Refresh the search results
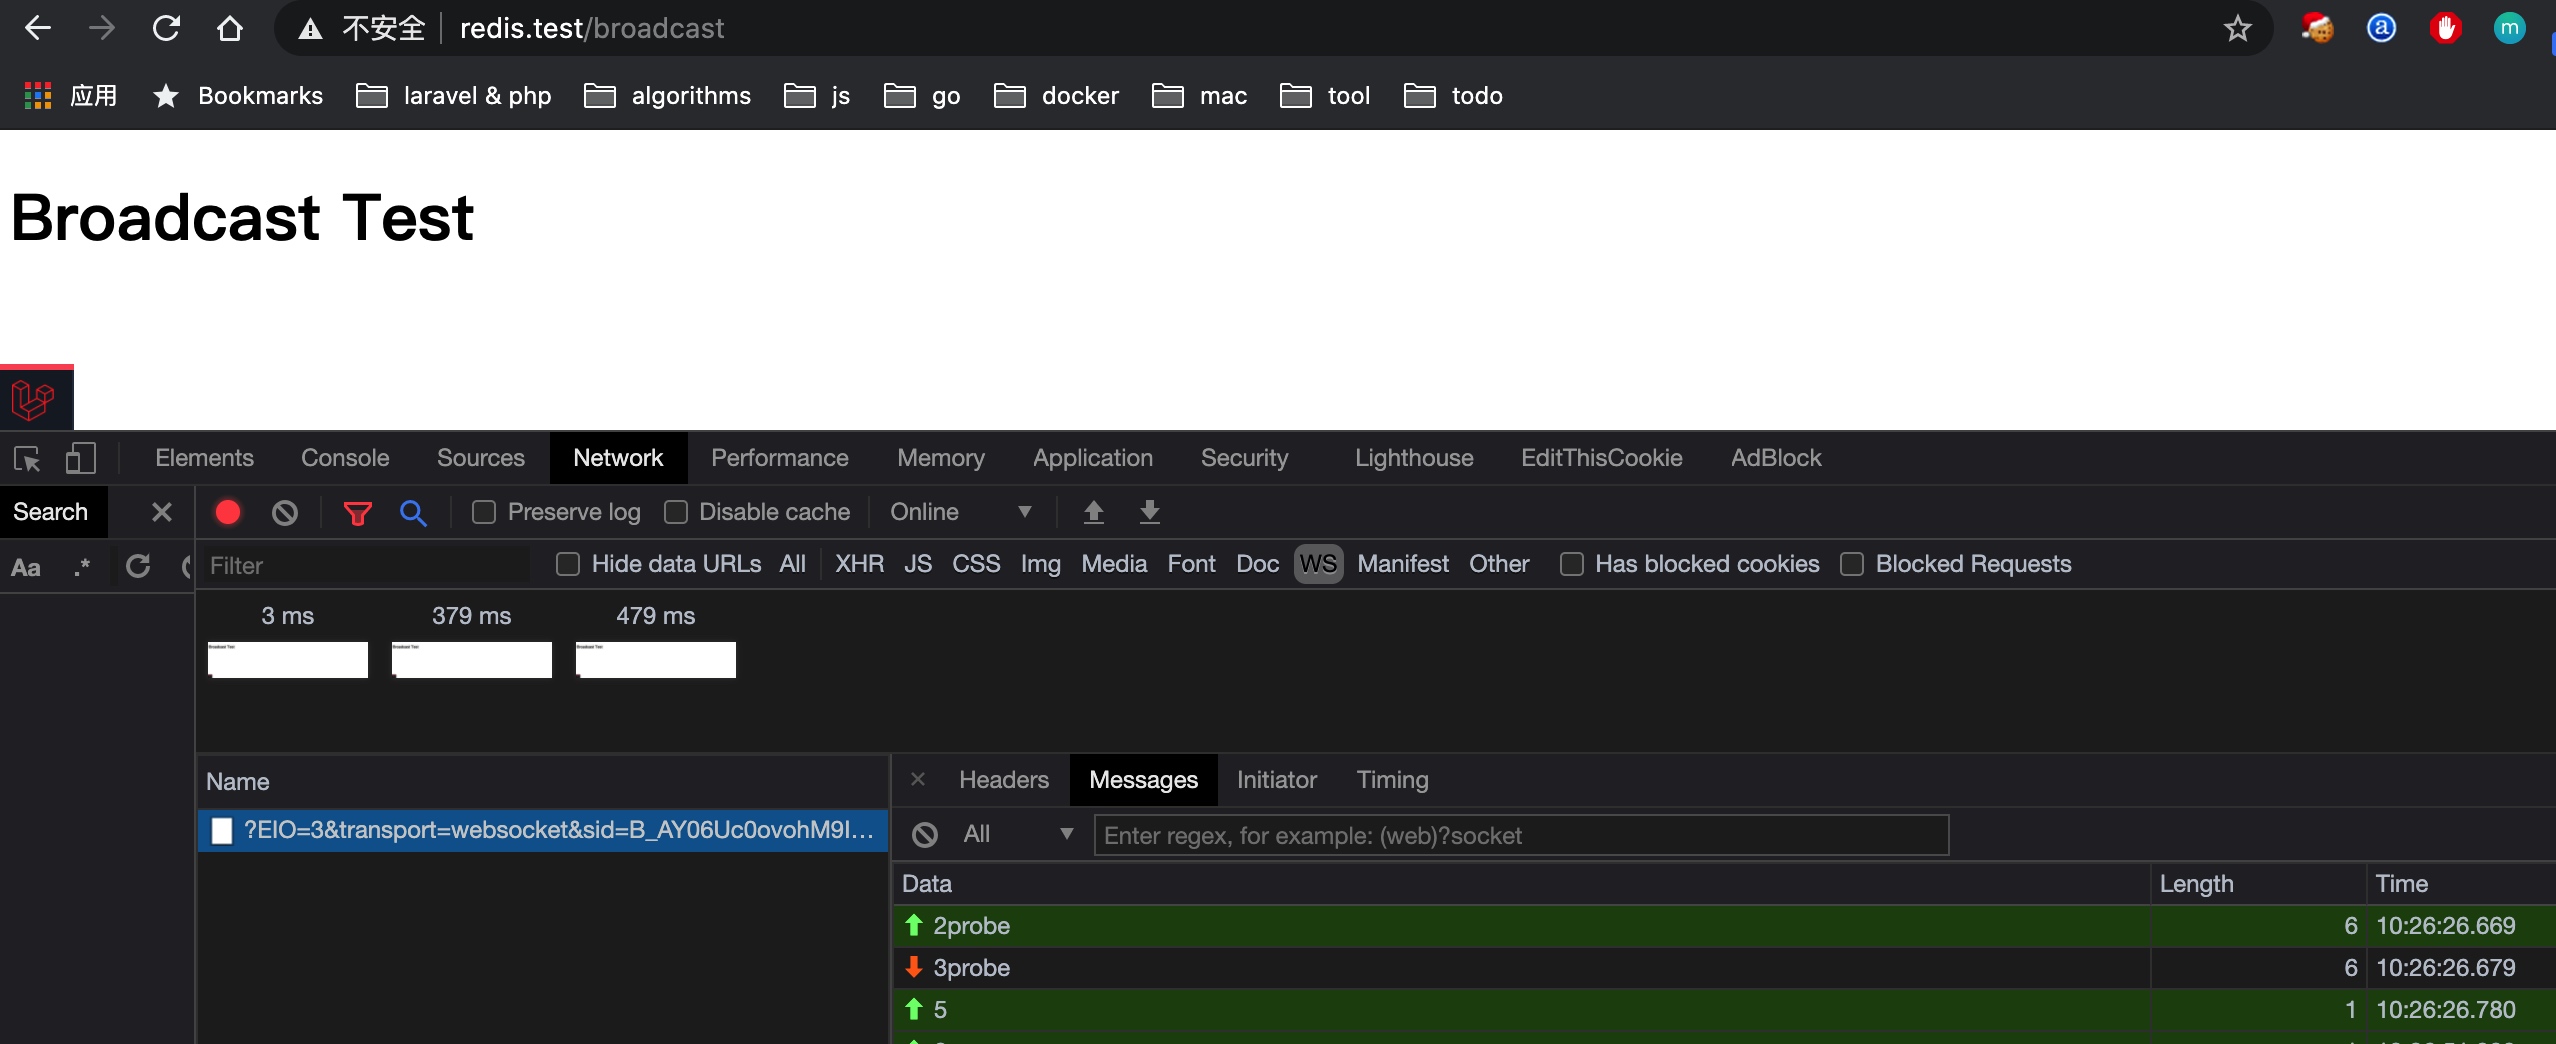Viewport: 2556px width, 1044px height. click(x=138, y=566)
